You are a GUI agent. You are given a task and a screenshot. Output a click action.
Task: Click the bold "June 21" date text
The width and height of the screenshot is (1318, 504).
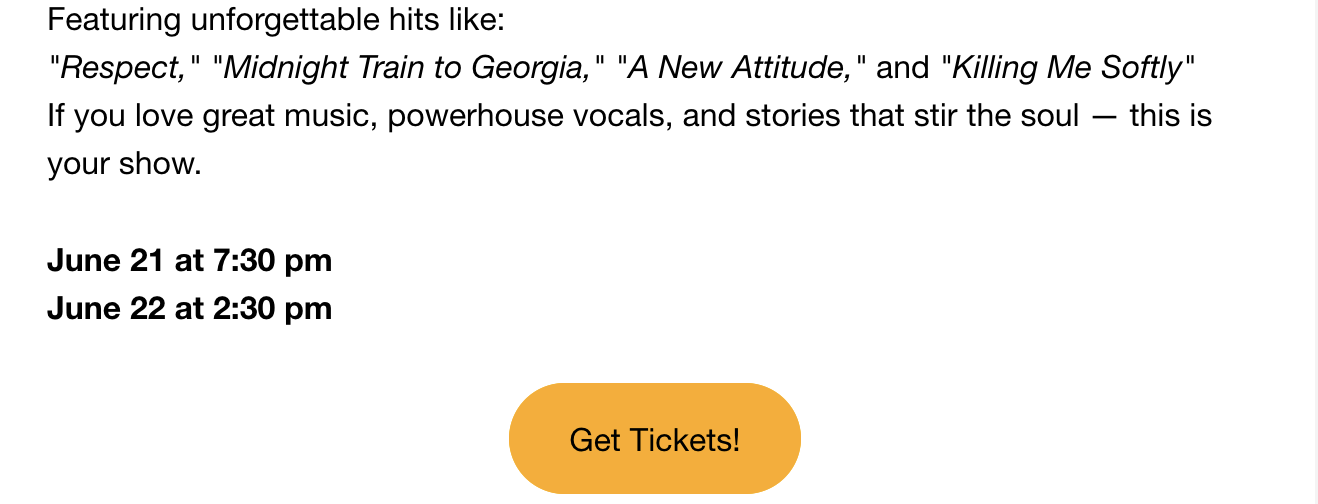coord(106,261)
